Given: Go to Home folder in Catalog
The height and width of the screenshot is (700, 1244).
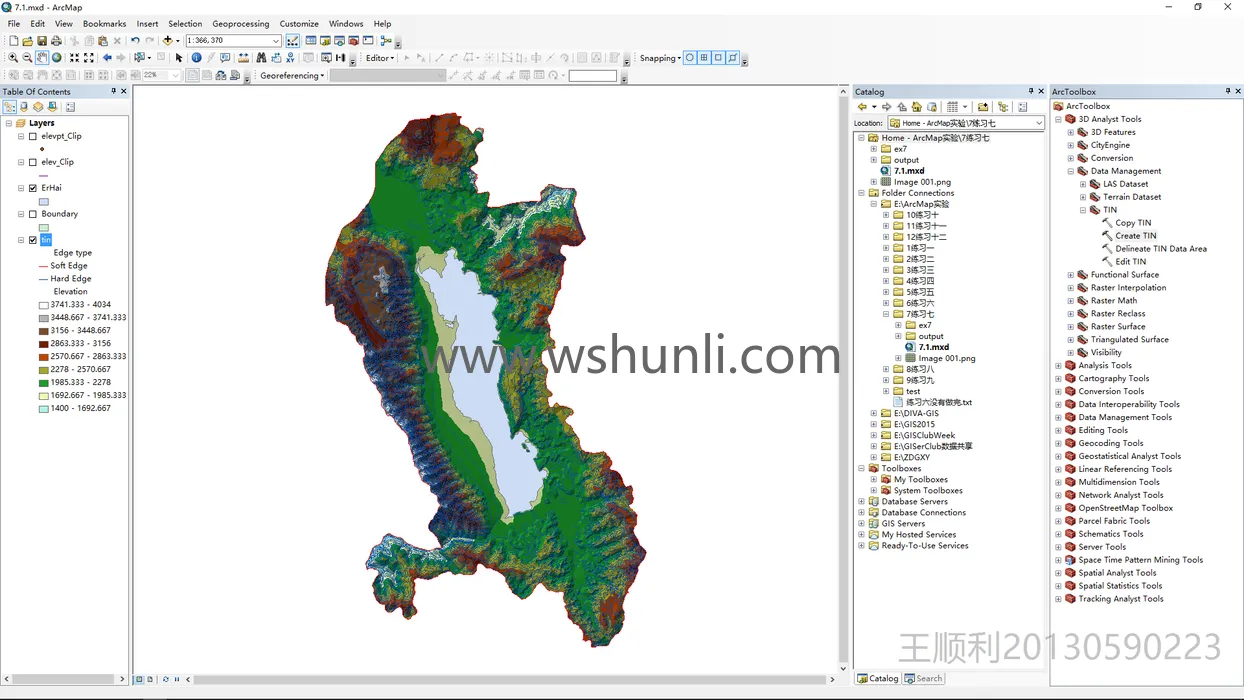Looking at the screenshot, I should (916, 107).
